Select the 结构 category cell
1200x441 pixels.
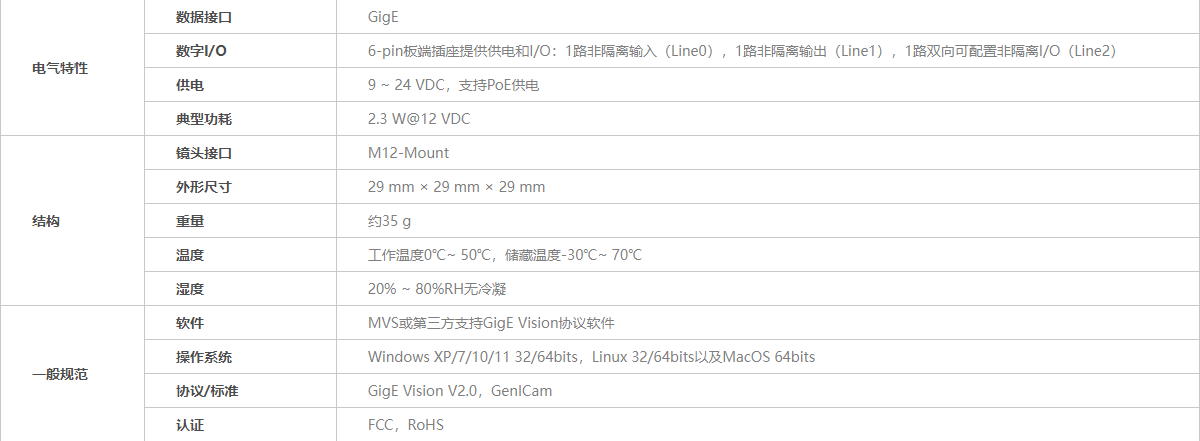46,221
